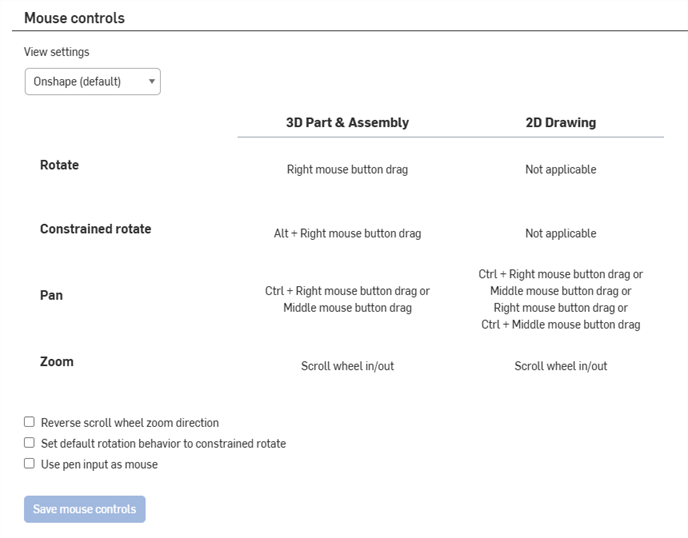Screen dimensions: 688x538
Task: Click the Pan row label
Action: pyautogui.click(x=51, y=296)
